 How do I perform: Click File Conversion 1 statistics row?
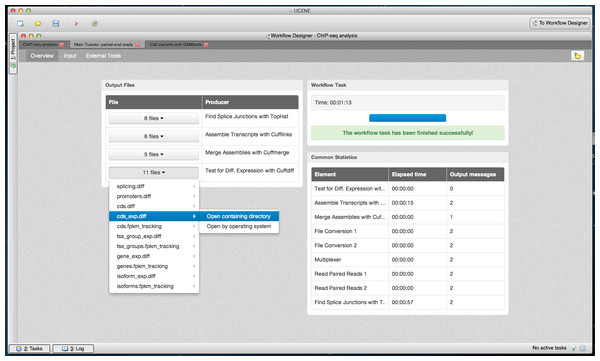click(408, 231)
